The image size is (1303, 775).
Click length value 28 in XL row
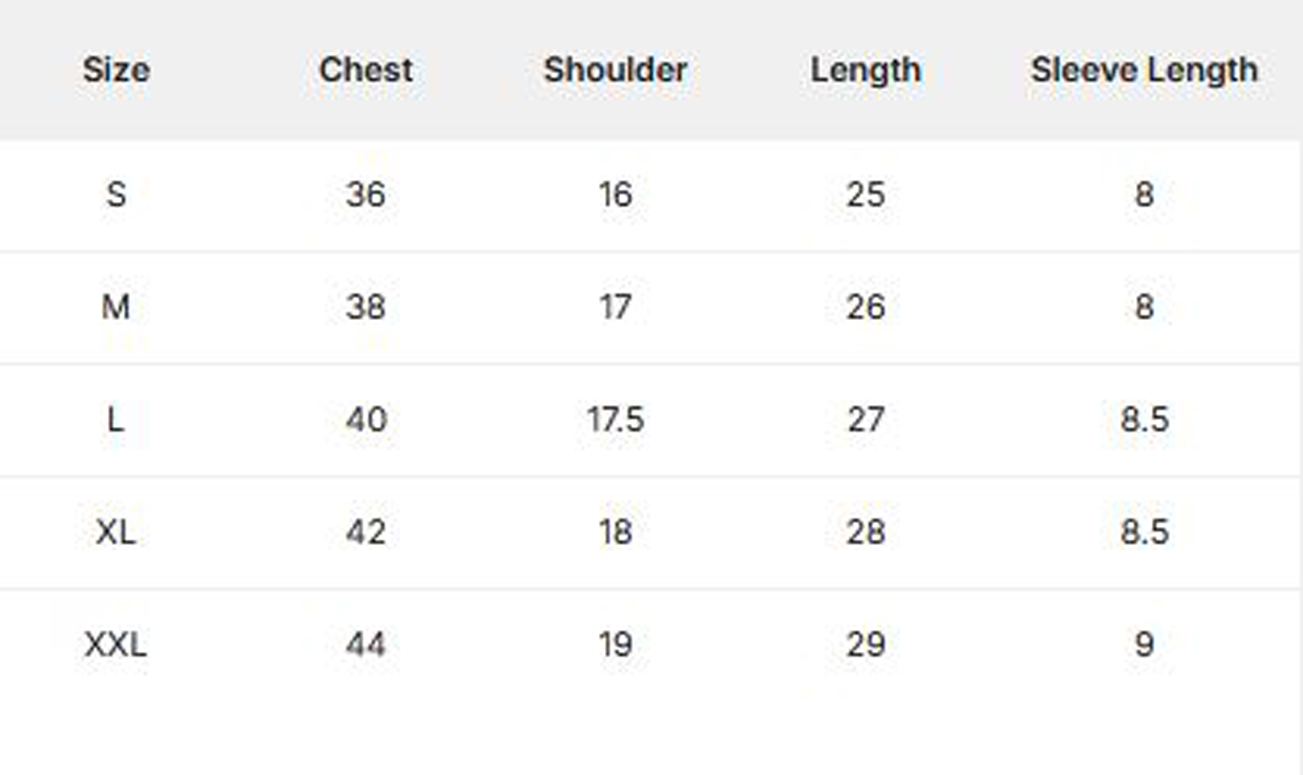tap(865, 532)
